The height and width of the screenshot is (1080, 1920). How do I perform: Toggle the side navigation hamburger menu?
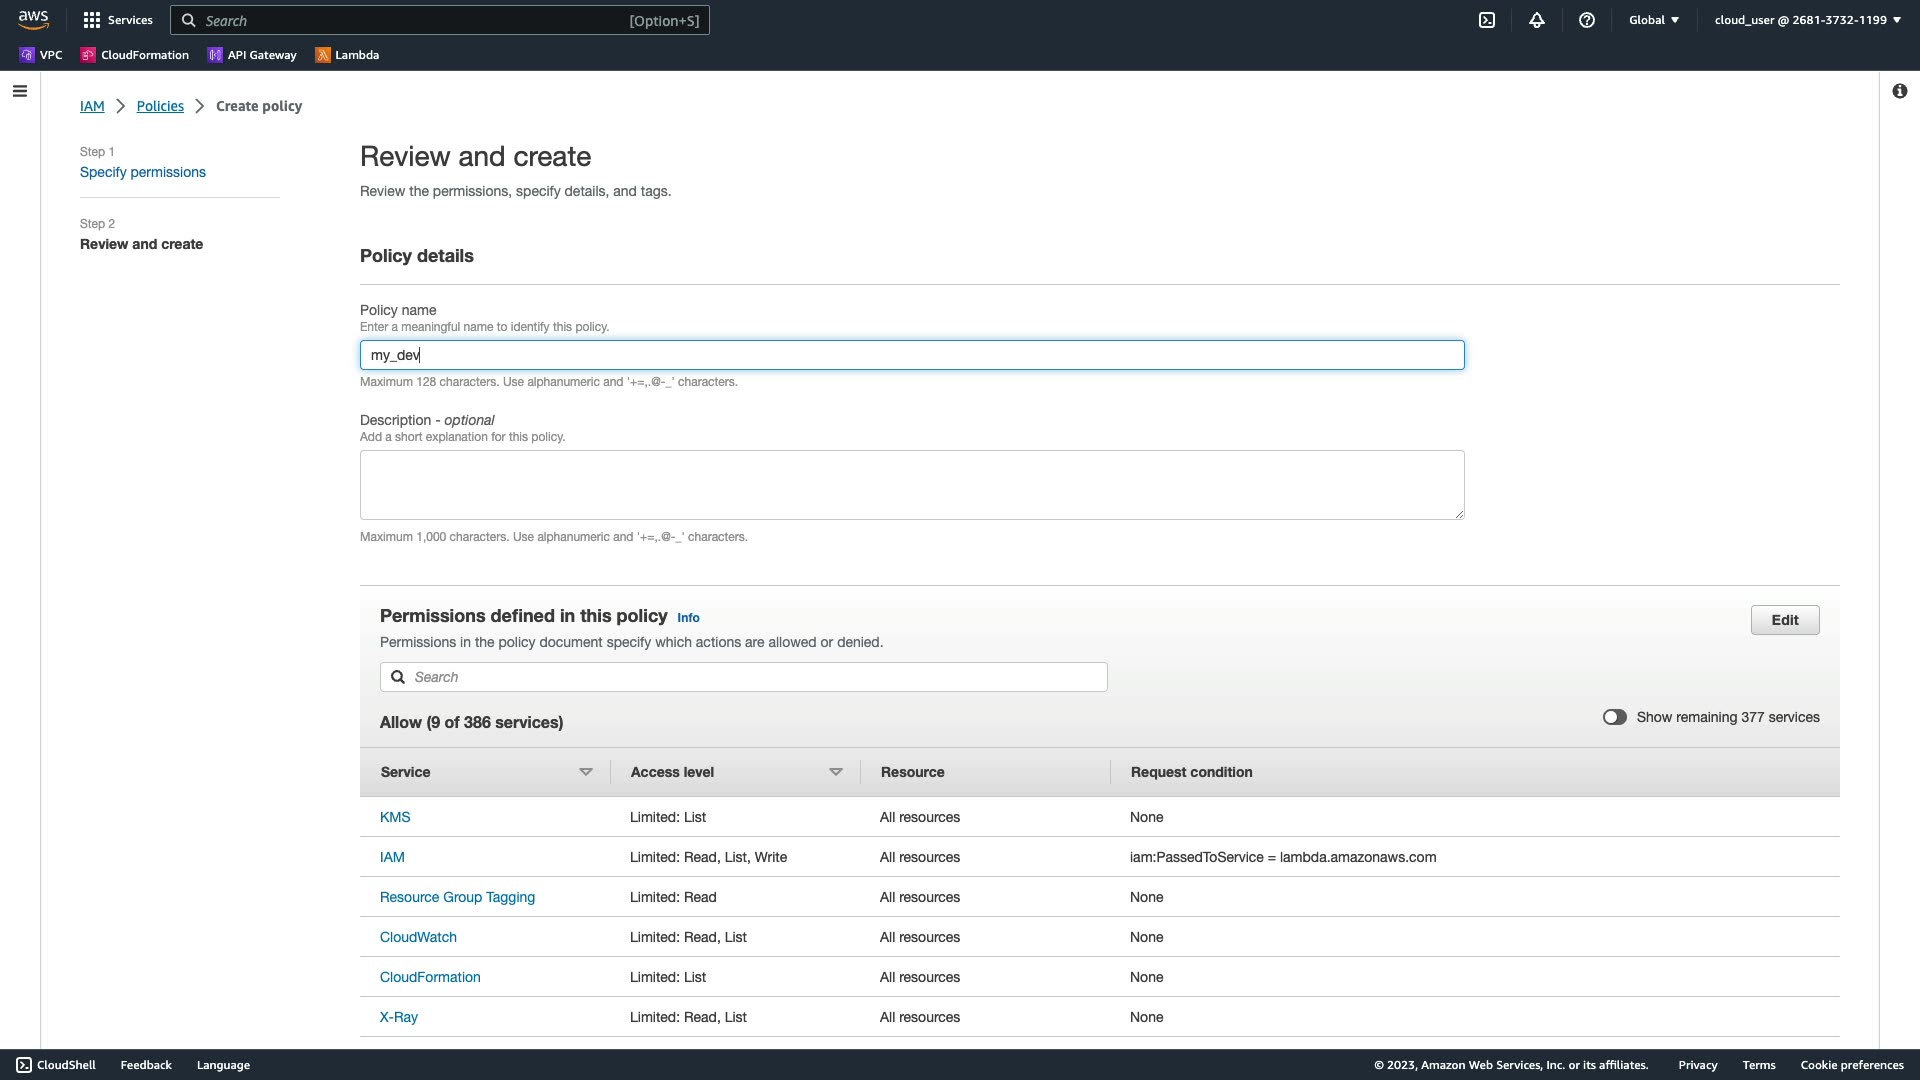point(20,91)
